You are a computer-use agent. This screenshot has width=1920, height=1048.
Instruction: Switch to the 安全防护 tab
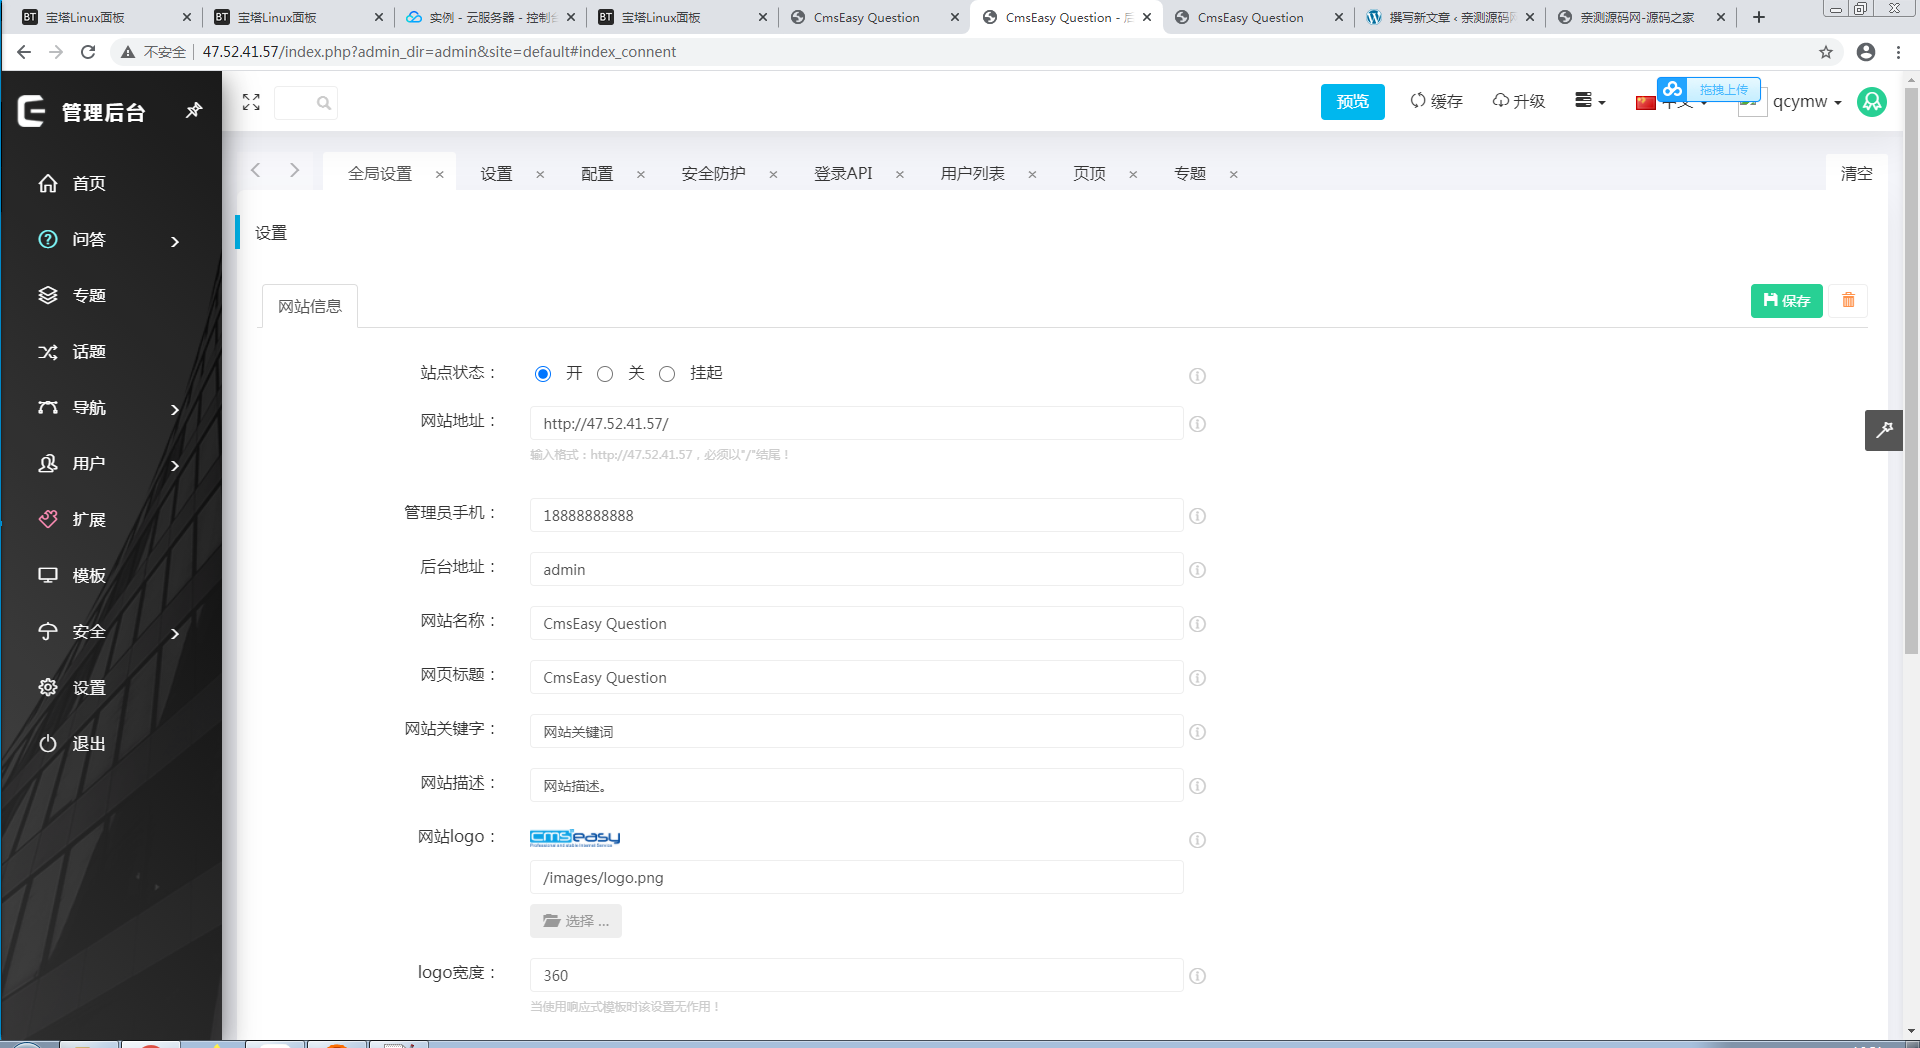(x=713, y=173)
